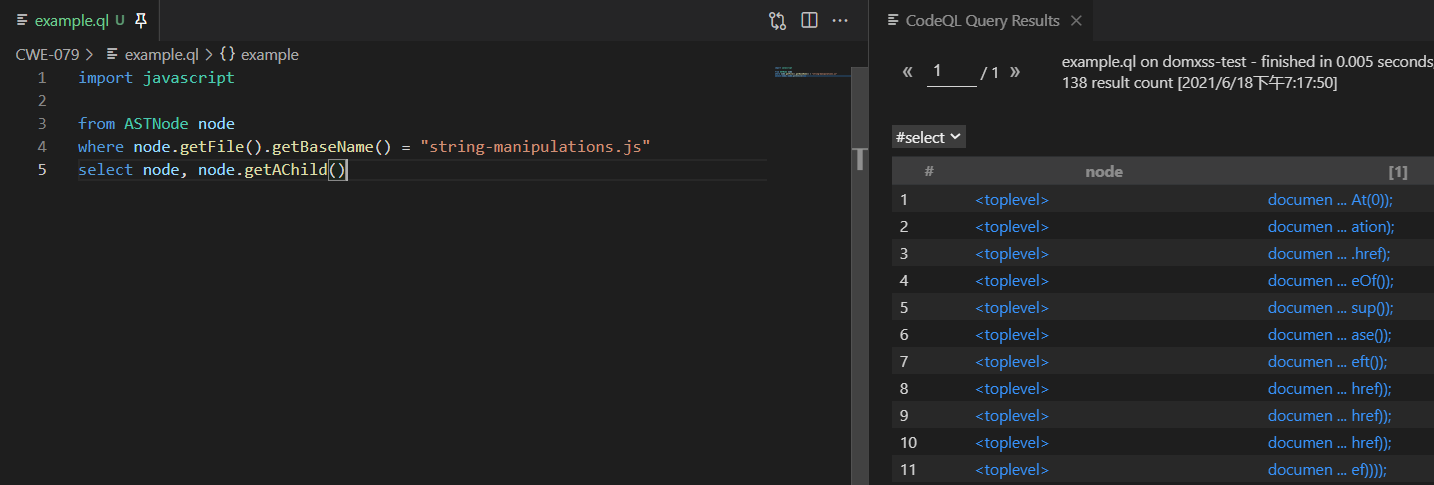Open <toplevel> link in row 2
The width and height of the screenshot is (1434, 485).
pos(1012,227)
